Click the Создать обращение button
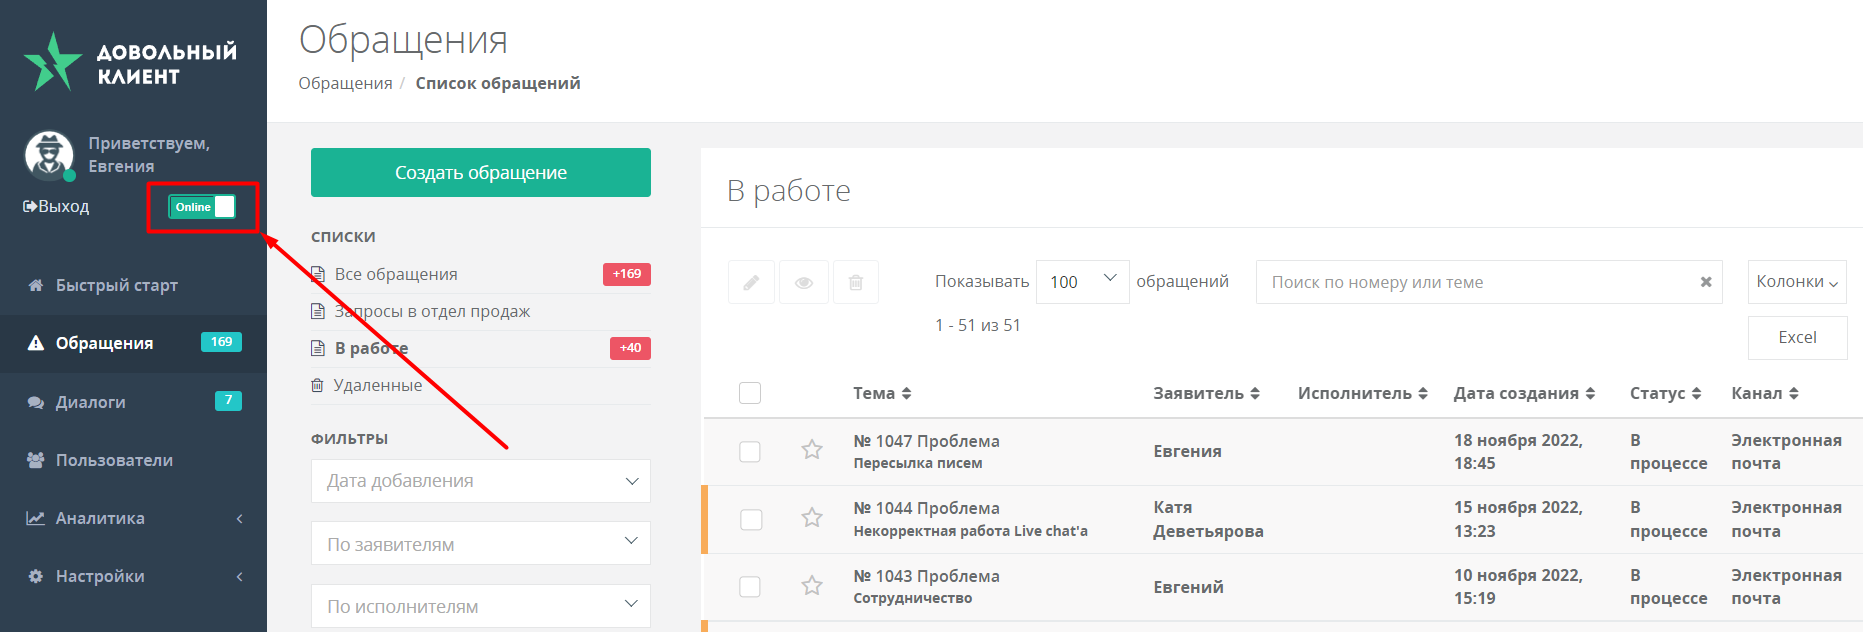 coord(481,172)
